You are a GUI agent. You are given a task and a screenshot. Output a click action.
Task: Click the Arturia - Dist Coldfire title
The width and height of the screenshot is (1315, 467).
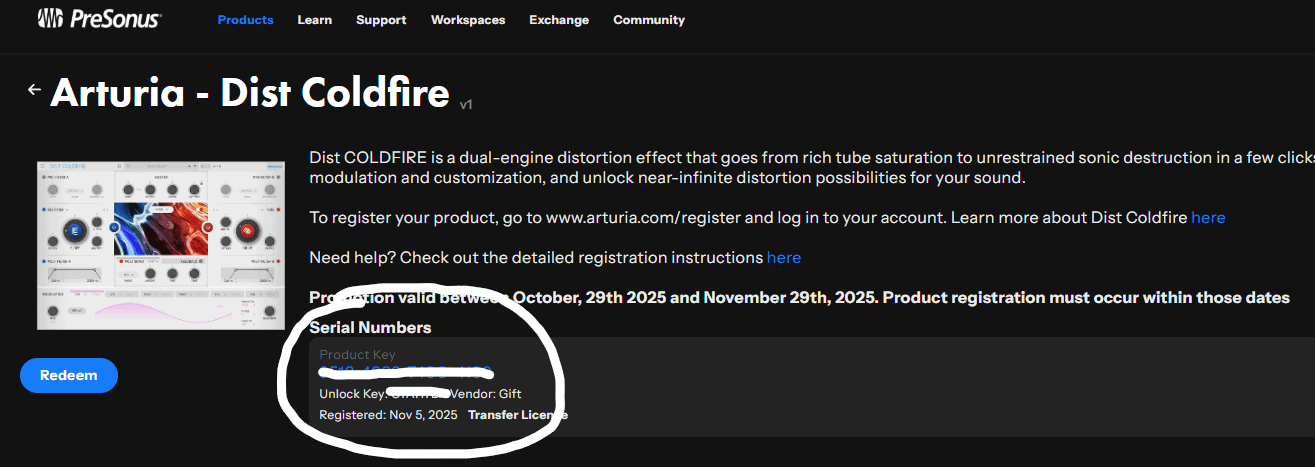250,93
